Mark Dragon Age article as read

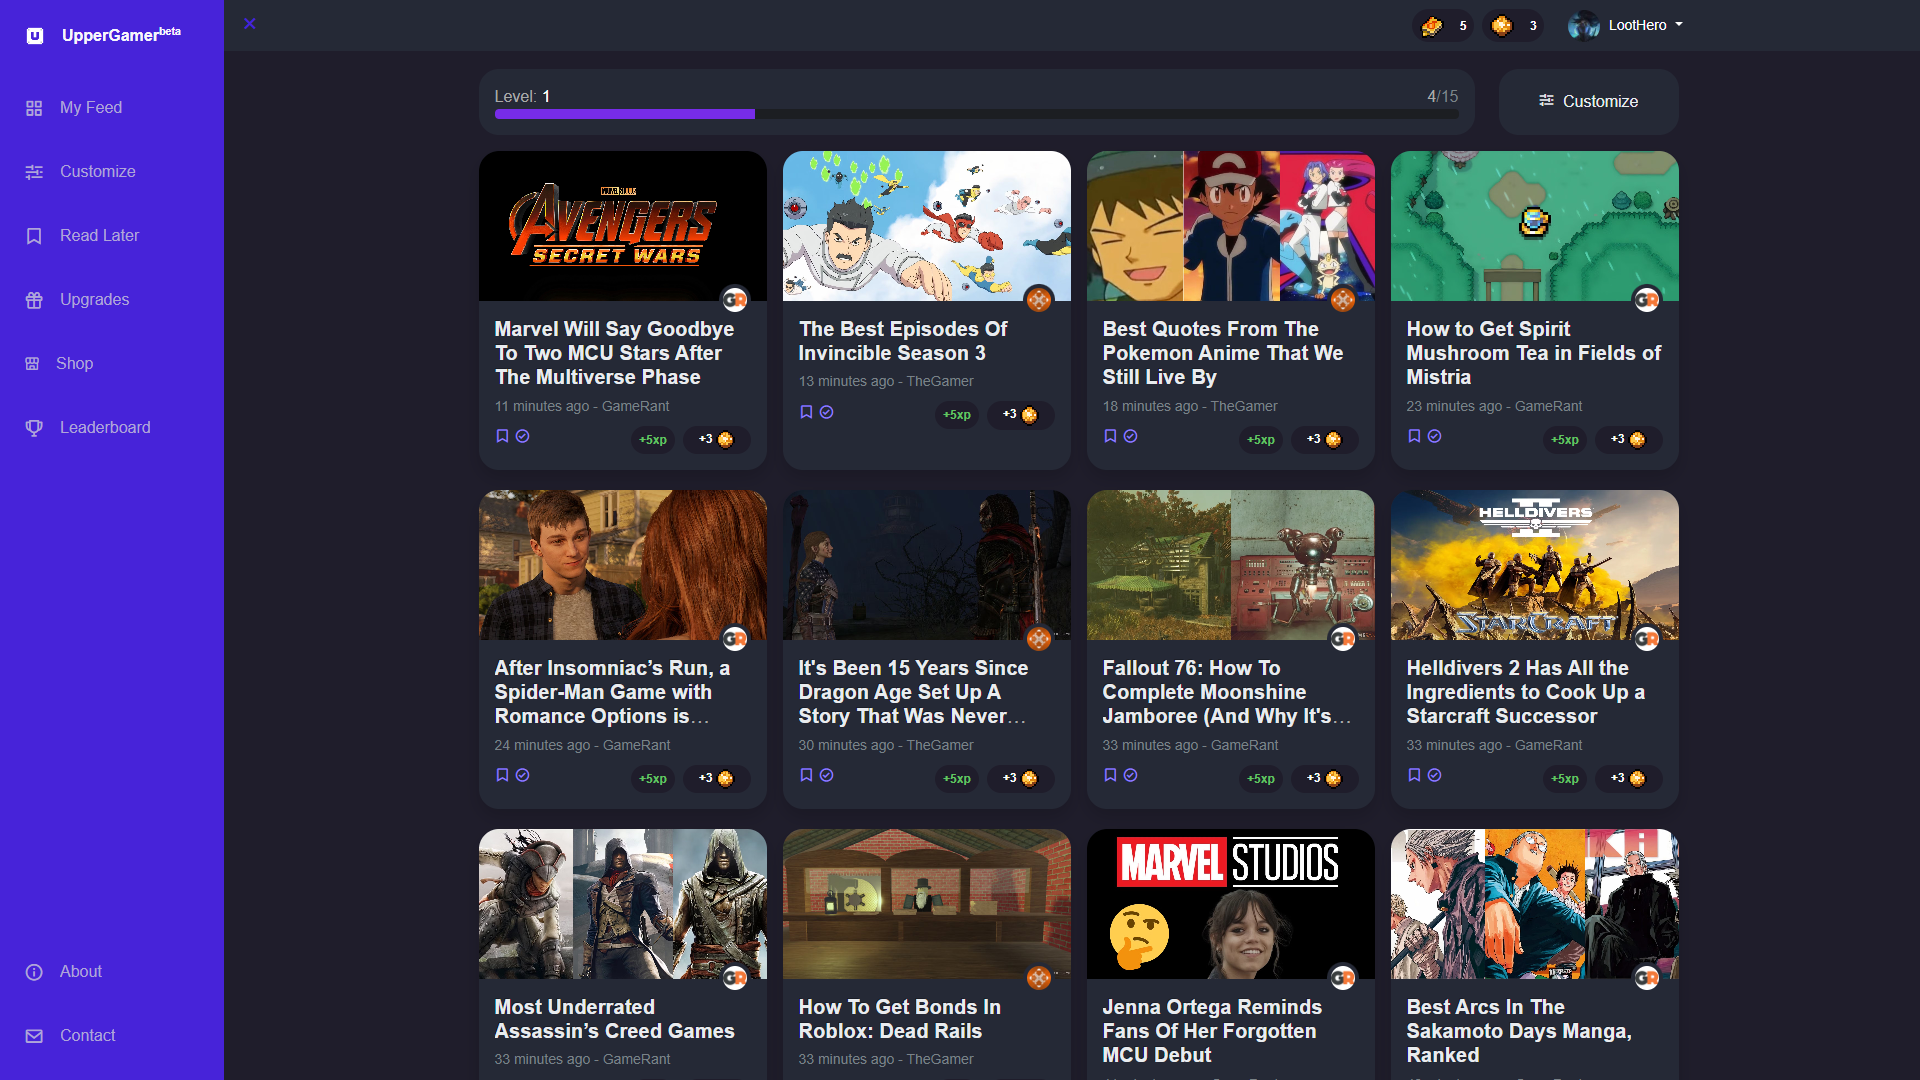click(827, 775)
